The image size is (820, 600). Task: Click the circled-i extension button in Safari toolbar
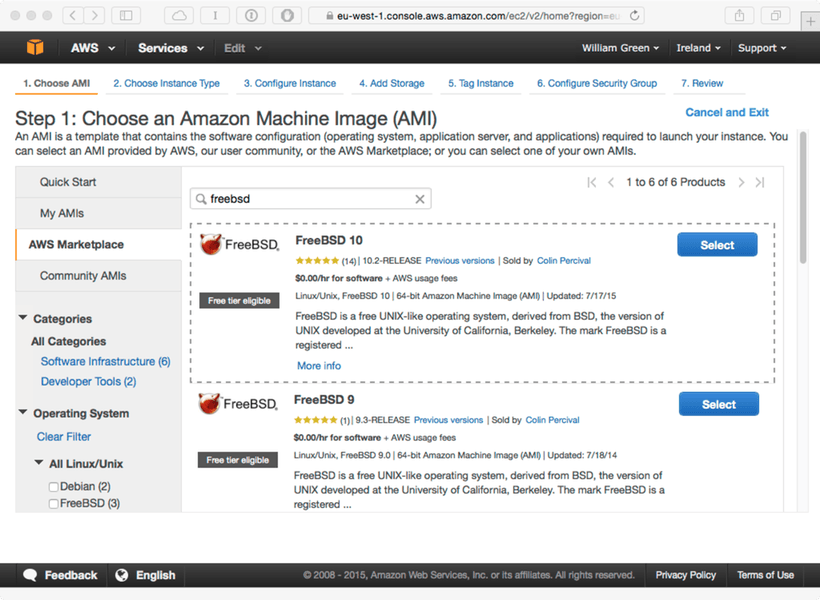(251, 15)
